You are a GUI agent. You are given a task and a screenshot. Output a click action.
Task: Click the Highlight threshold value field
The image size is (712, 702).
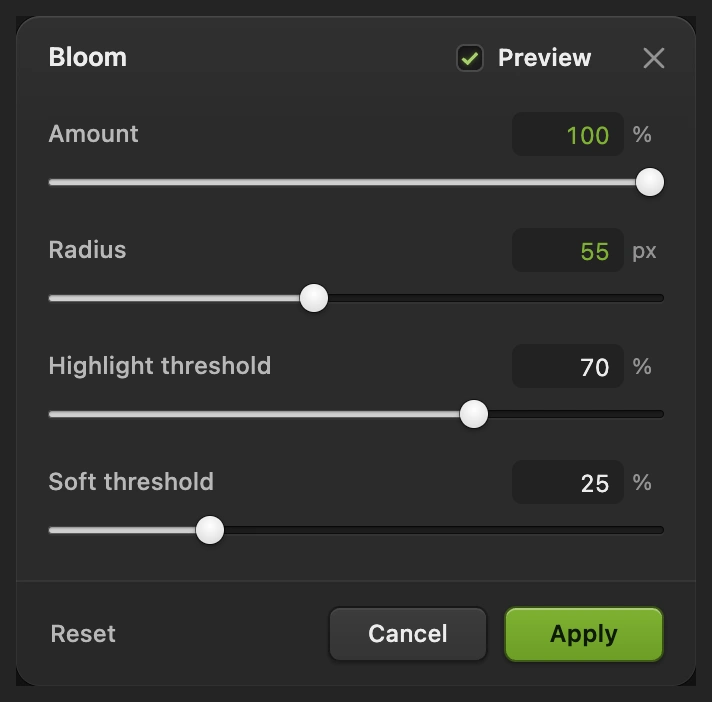click(568, 366)
